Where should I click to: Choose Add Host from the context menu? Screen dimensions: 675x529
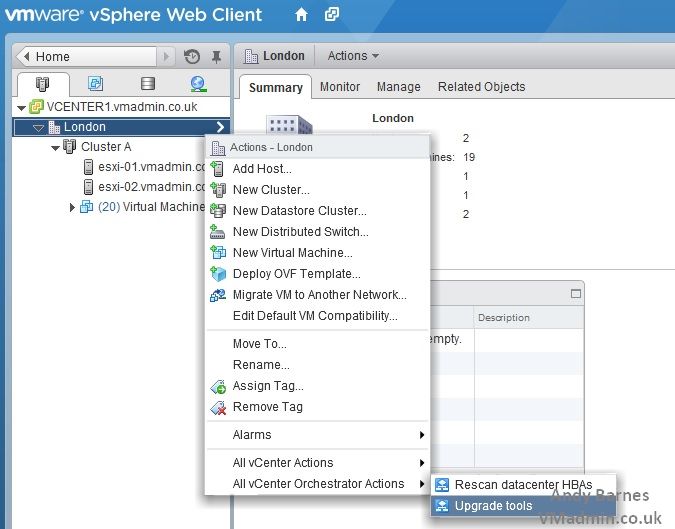tap(262, 169)
